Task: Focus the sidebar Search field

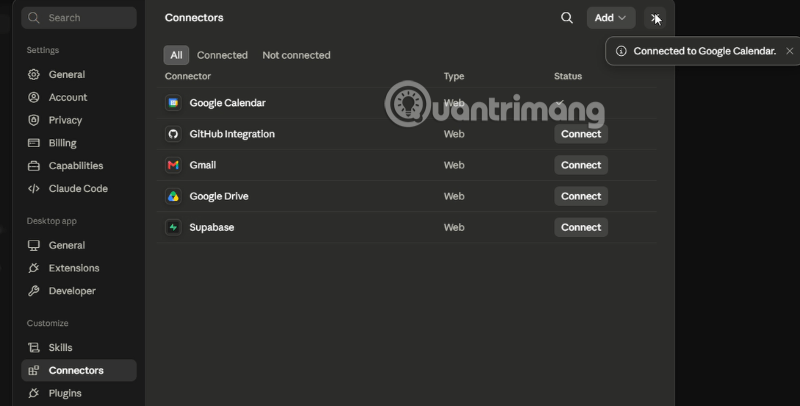Action: tap(79, 18)
